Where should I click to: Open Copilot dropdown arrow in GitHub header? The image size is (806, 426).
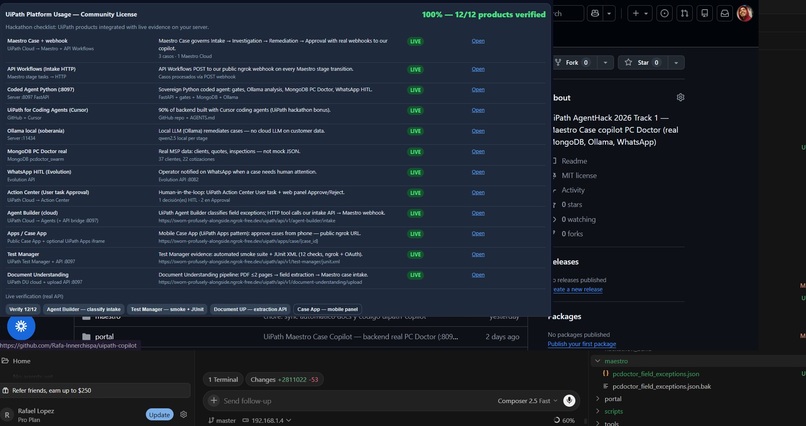click(609, 13)
